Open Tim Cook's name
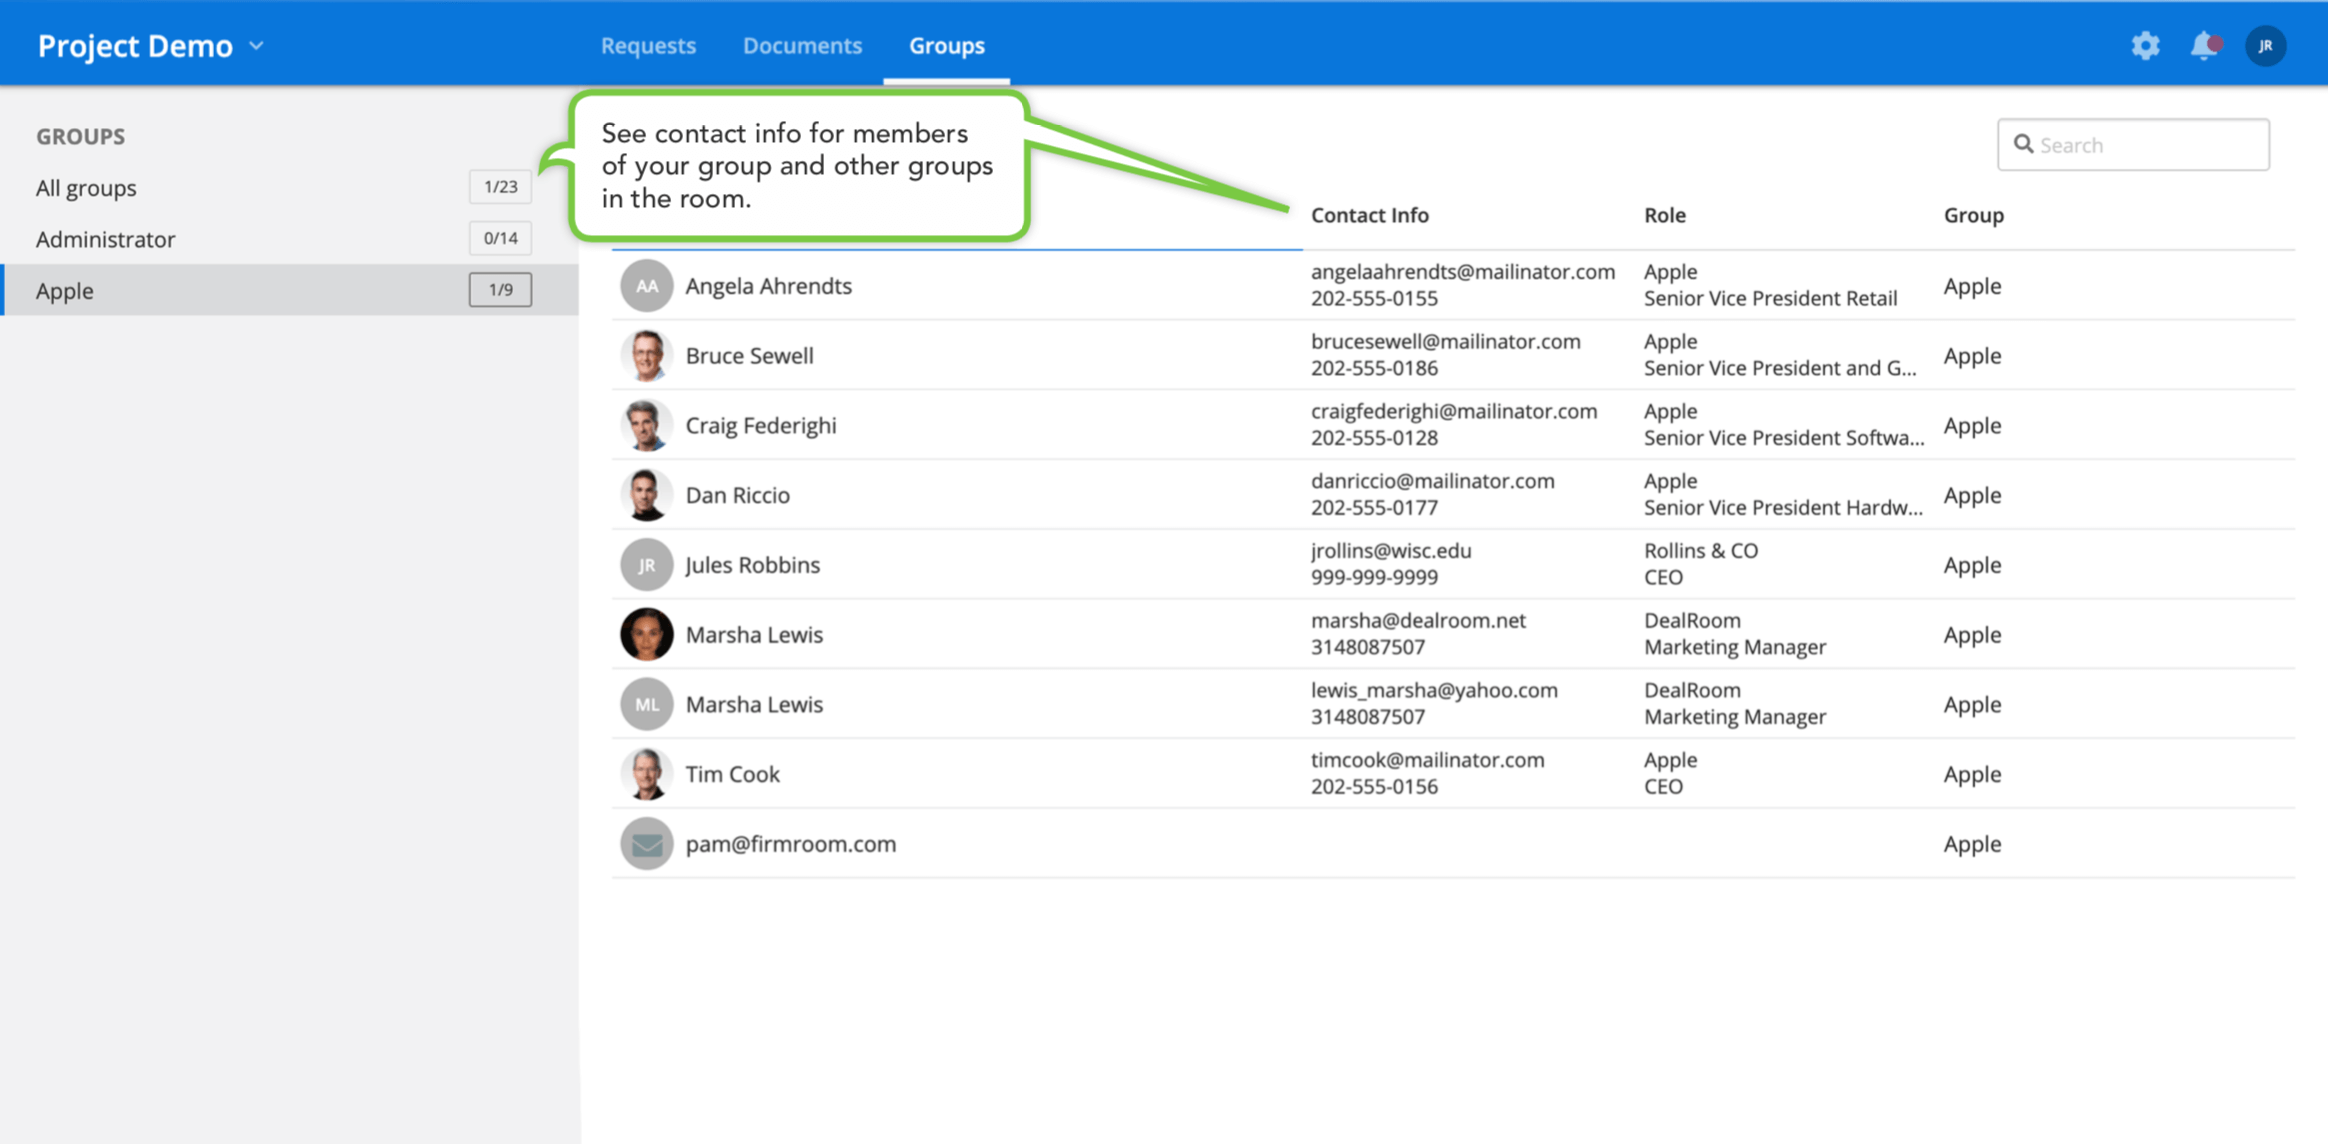2328x1144 pixels. point(732,774)
